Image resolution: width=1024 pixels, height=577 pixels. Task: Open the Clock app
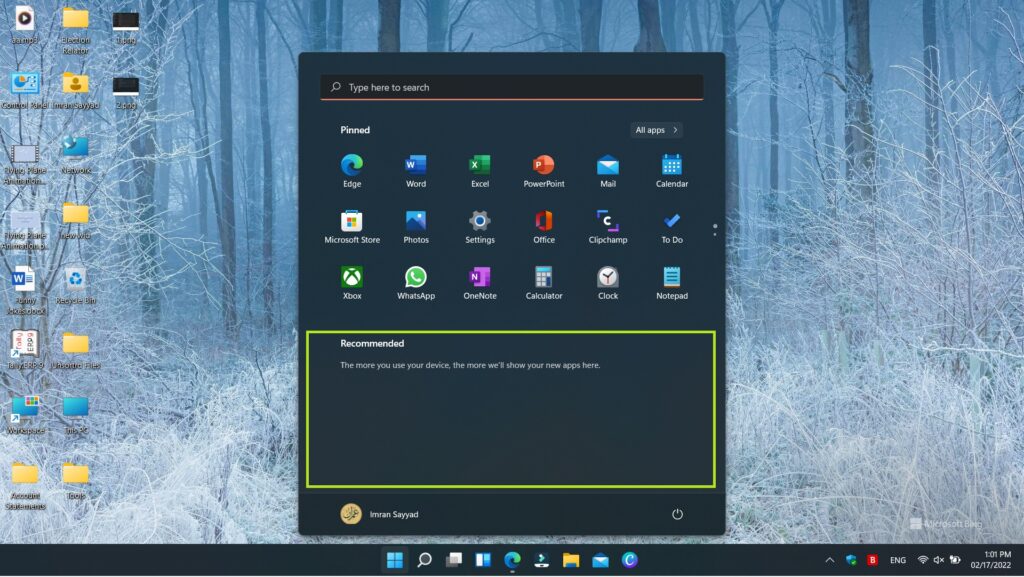click(607, 283)
